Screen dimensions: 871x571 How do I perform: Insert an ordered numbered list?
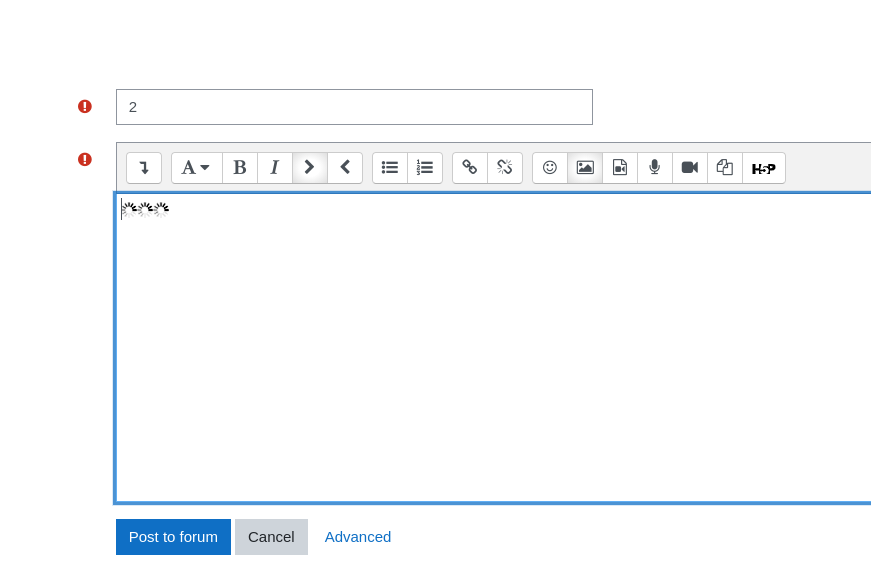coord(425,168)
